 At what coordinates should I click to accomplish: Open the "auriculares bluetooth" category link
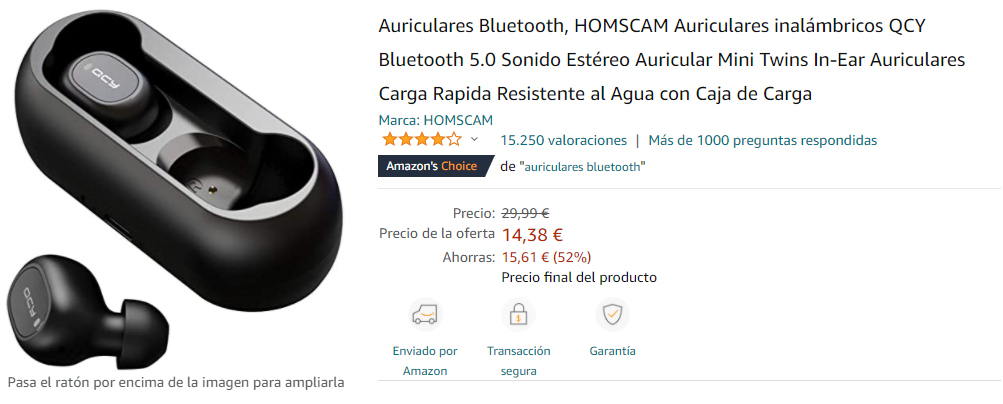pyautogui.click(x=583, y=167)
